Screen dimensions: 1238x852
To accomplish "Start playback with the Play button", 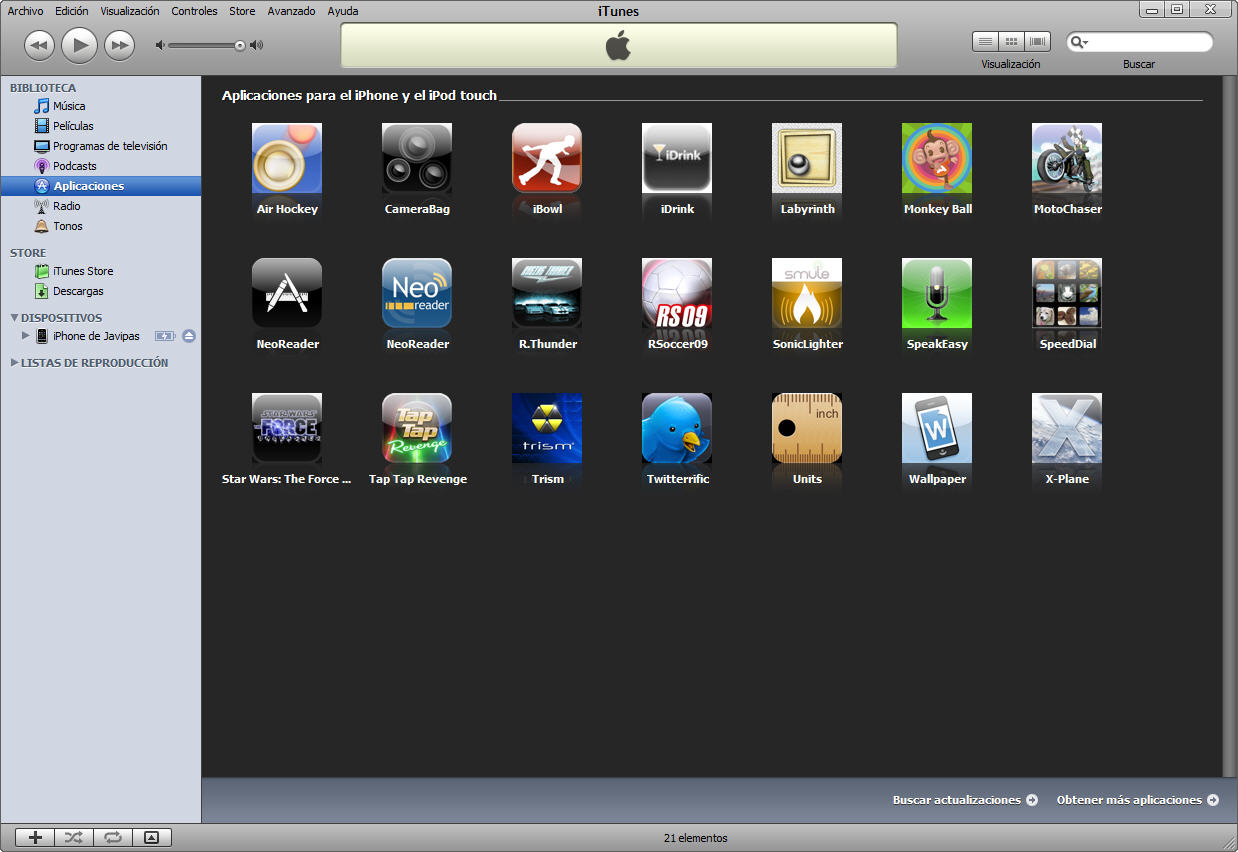I will [x=79, y=45].
